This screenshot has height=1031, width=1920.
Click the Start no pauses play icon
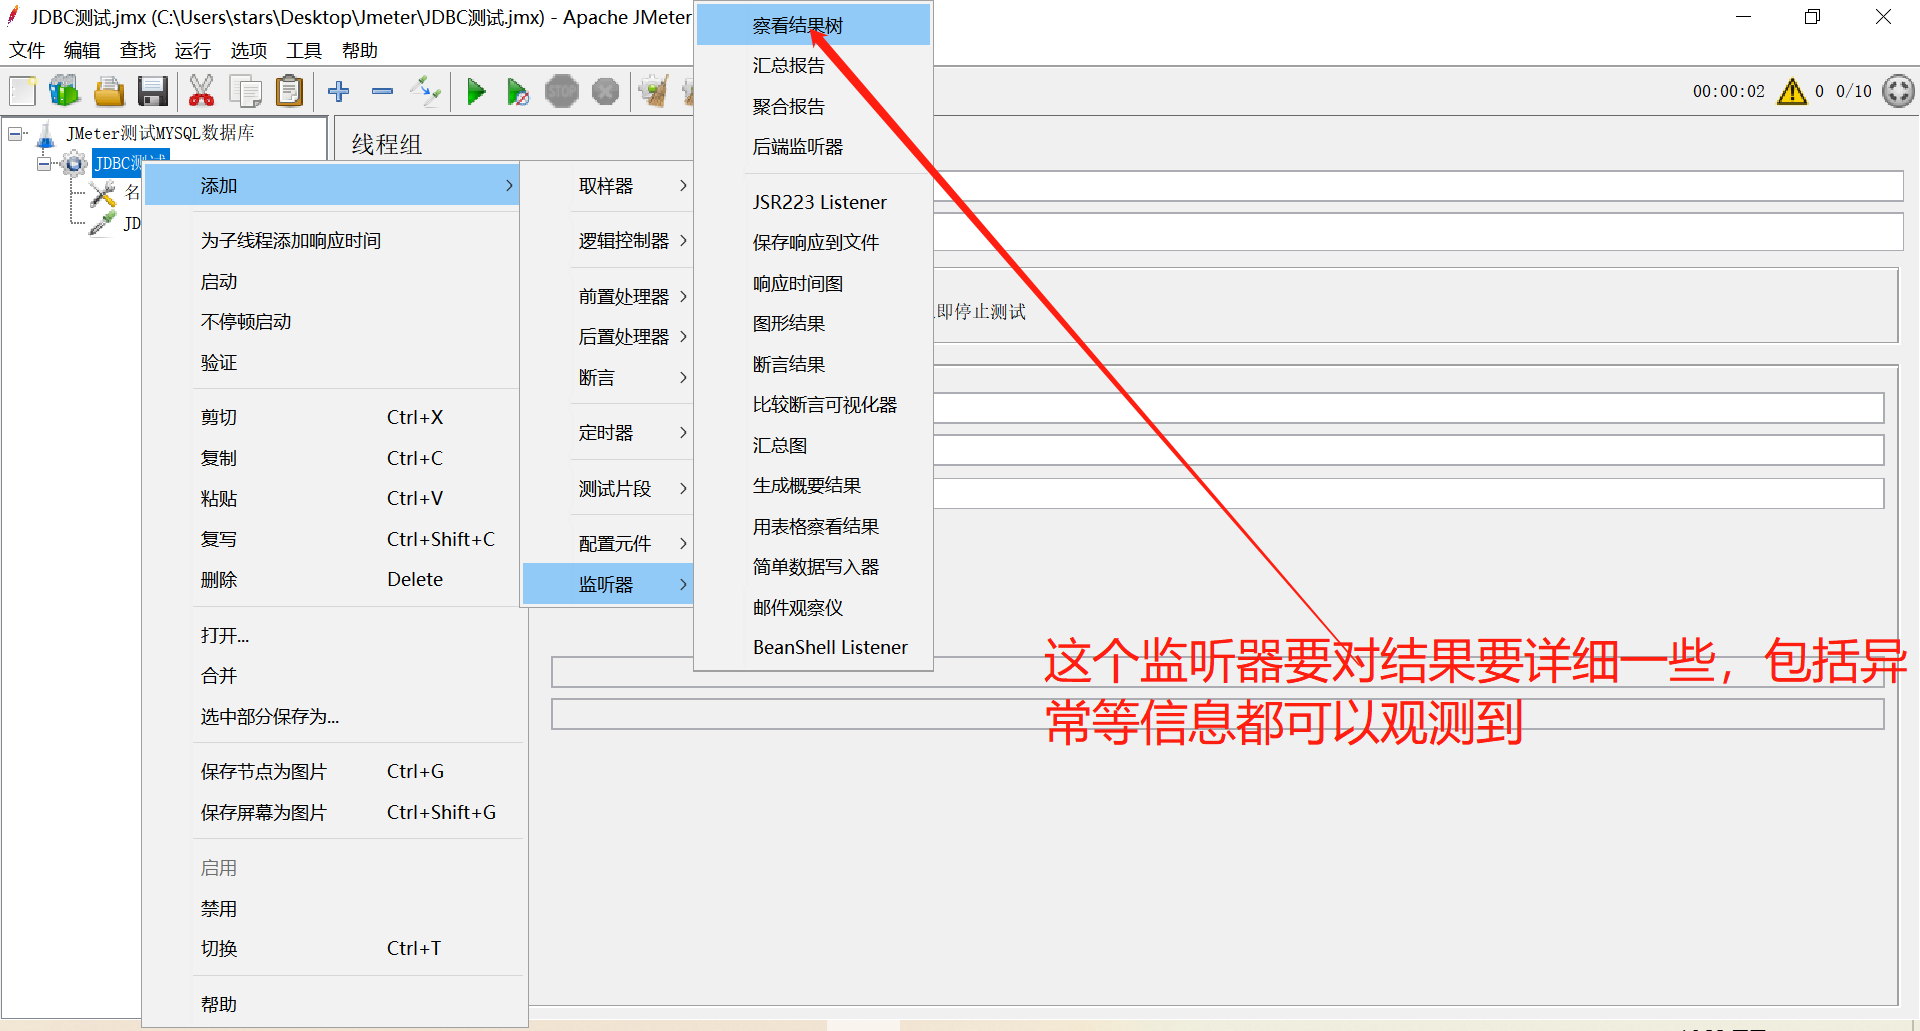(x=518, y=91)
